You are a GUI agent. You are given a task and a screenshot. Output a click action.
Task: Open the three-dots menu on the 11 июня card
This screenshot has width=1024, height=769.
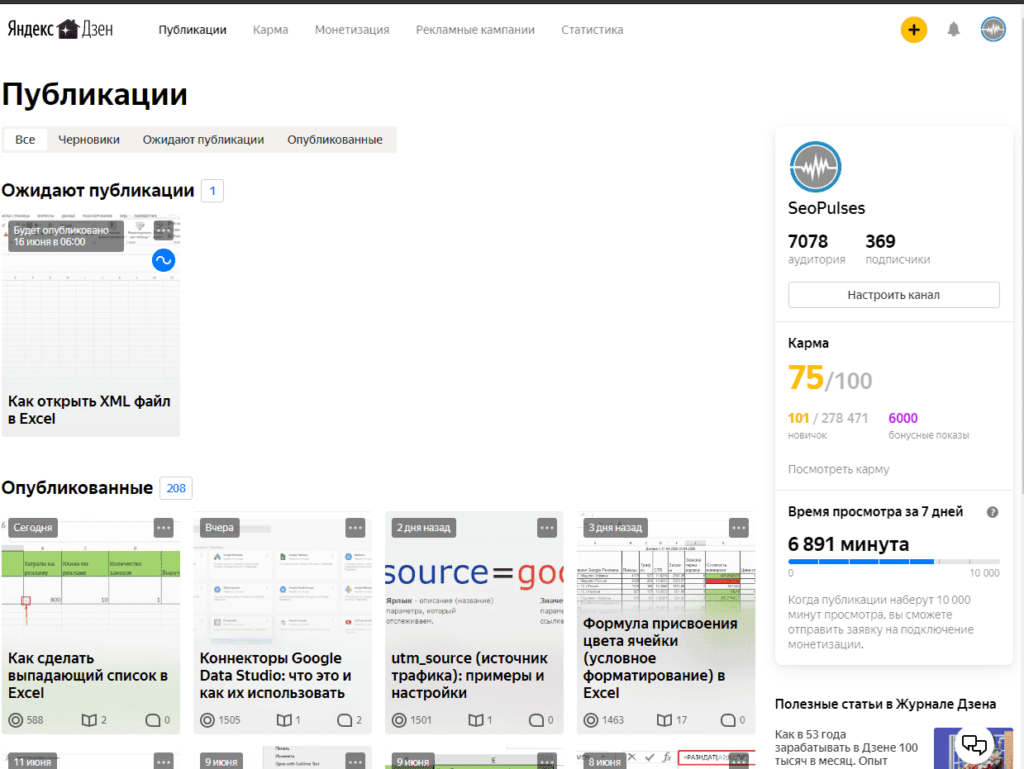(x=163, y=761)
